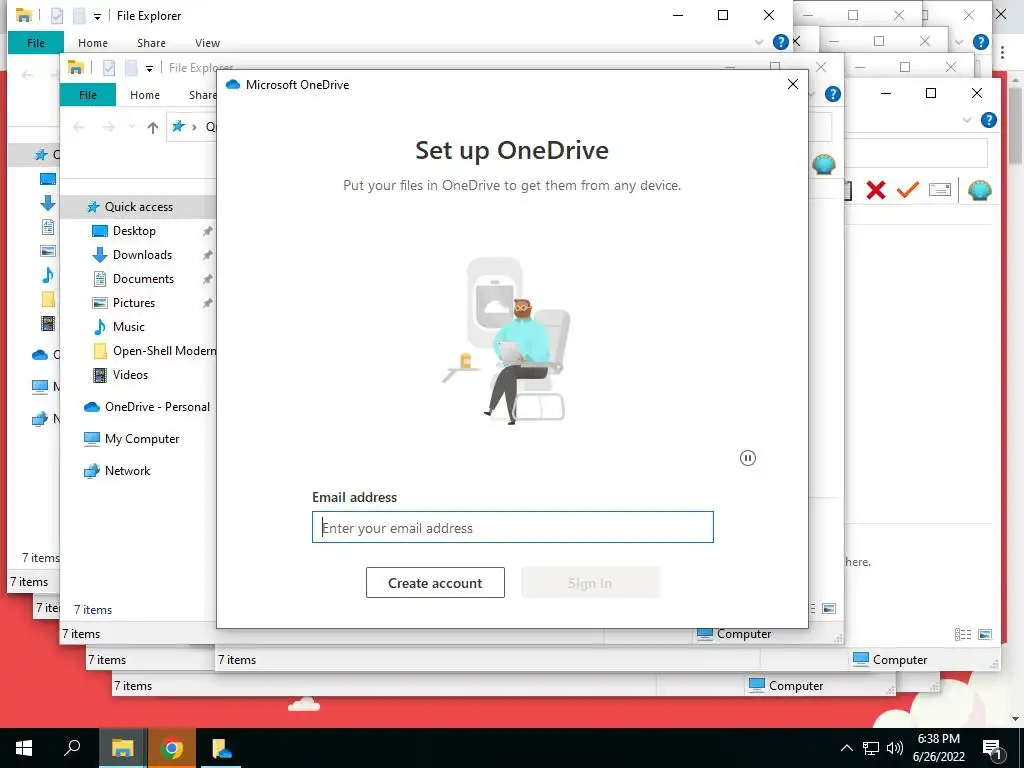
Task: Expand ribbon chevron in the right Explorer window
Action: click(x=967, y=120)
